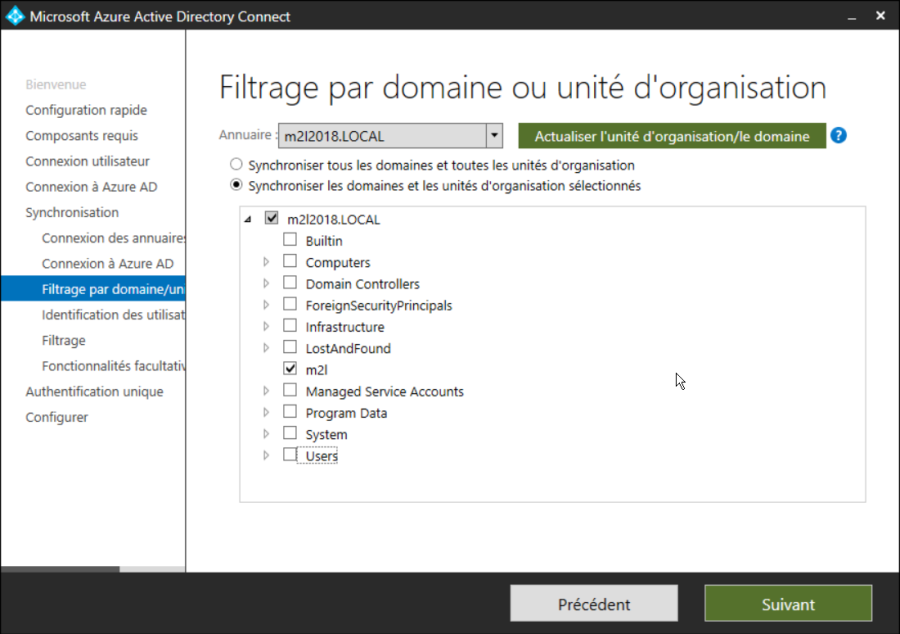Select 'Filtrage par domaine/unité' sidebar item
The image size is (900, 634).
pyautogui.click(x=93, y=289)
